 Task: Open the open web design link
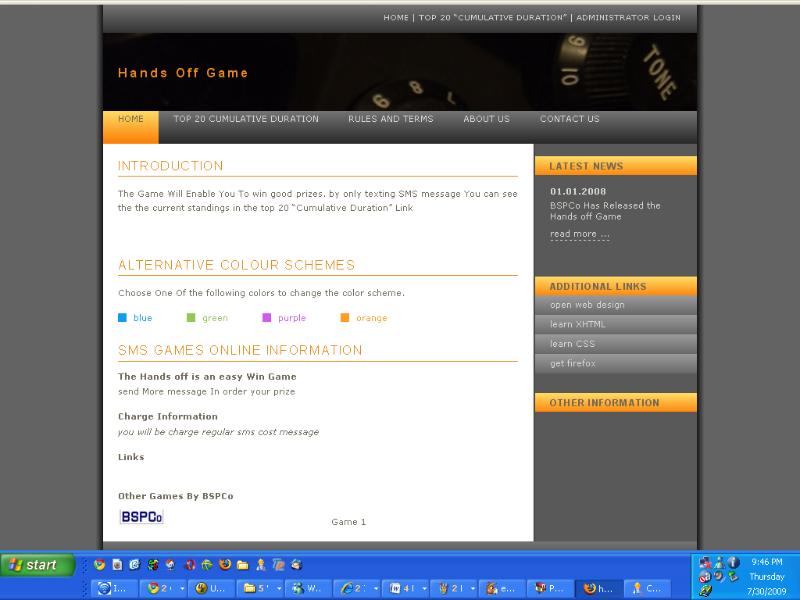pos(616,305)
